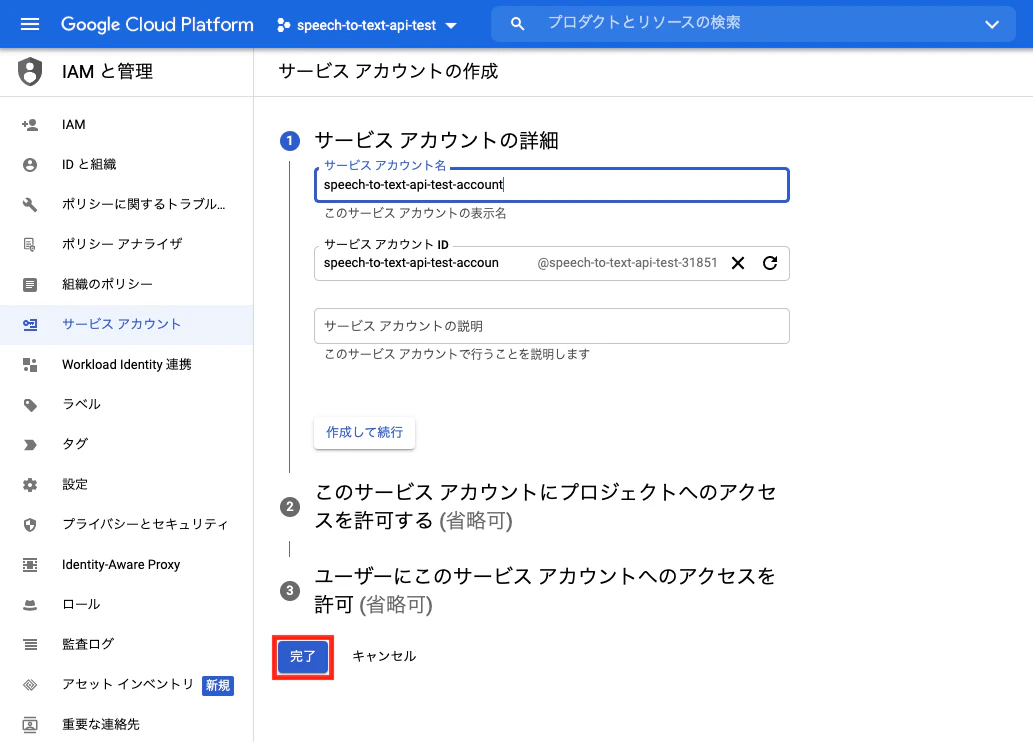Focus the サービス アカウントの説明 field

pyautogui.click(x=551, y=326)
